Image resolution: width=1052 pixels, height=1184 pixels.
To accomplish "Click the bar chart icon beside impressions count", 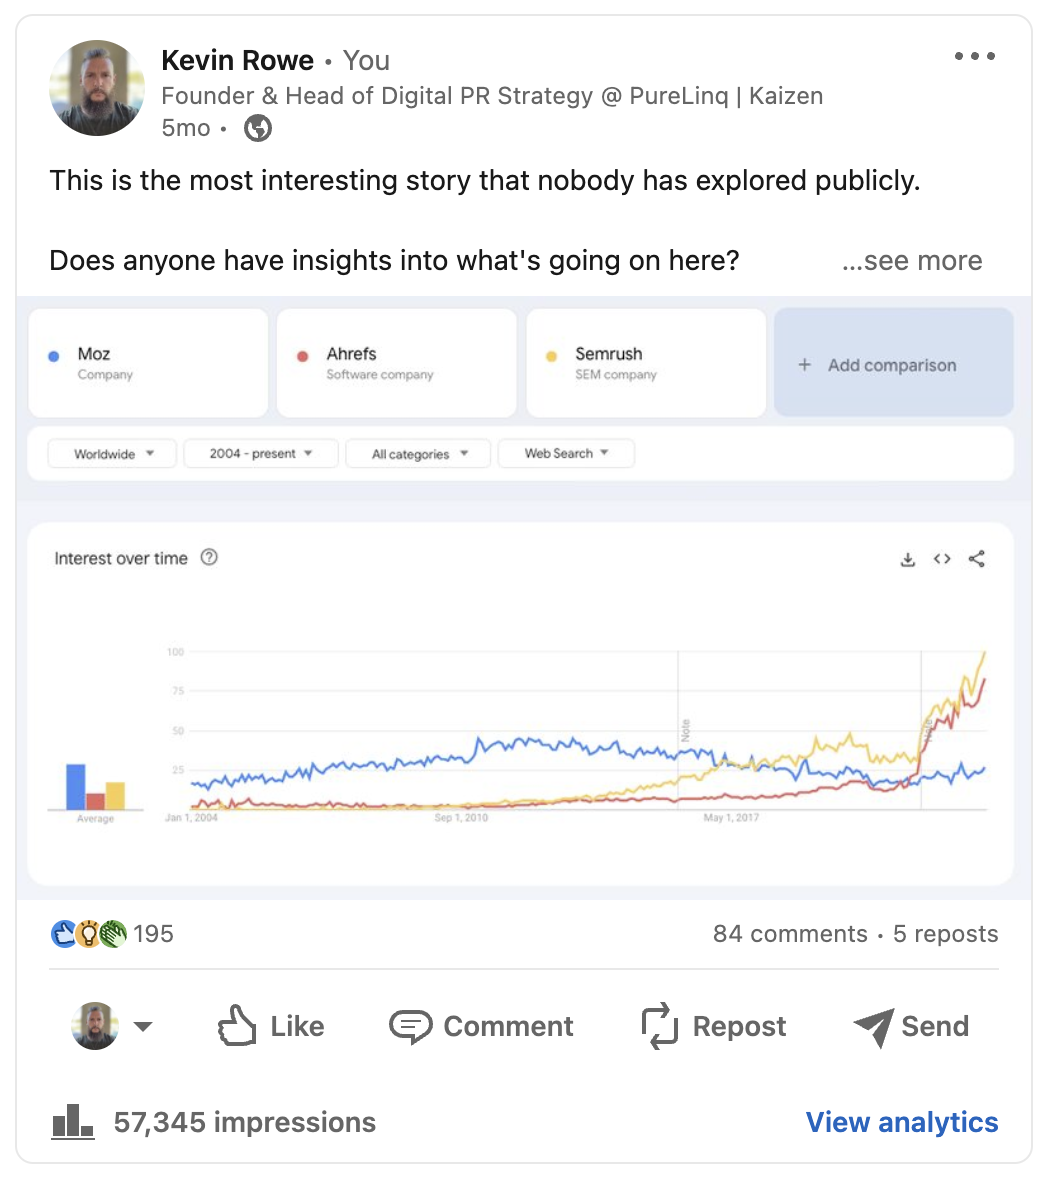I will pos(72,1122).
